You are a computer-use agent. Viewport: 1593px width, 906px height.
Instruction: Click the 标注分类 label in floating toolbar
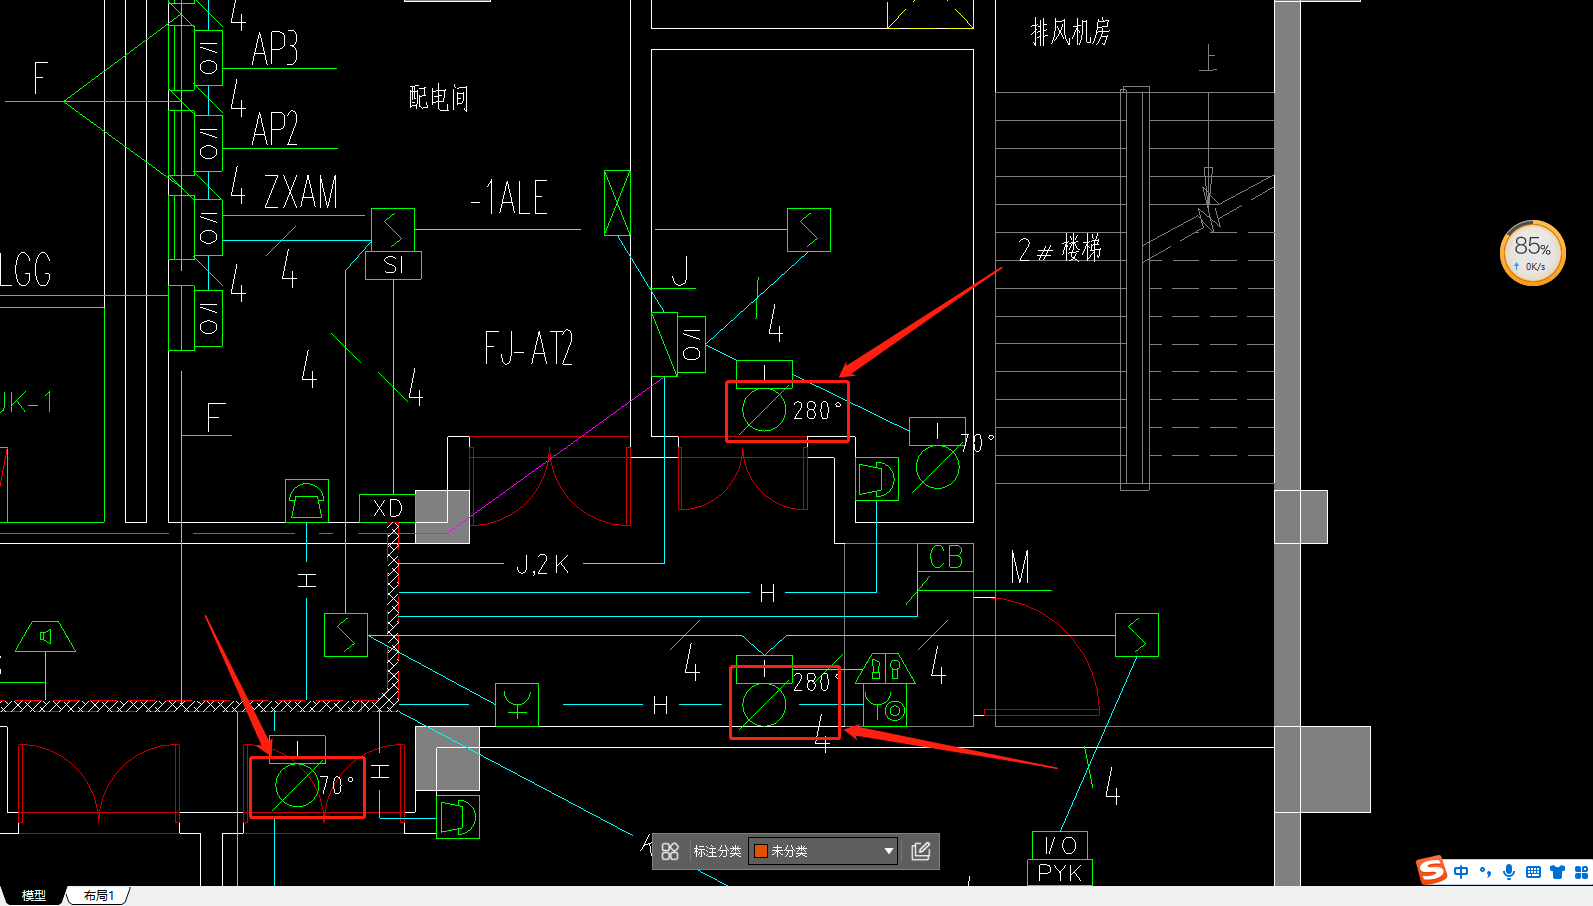pos(717,851)
